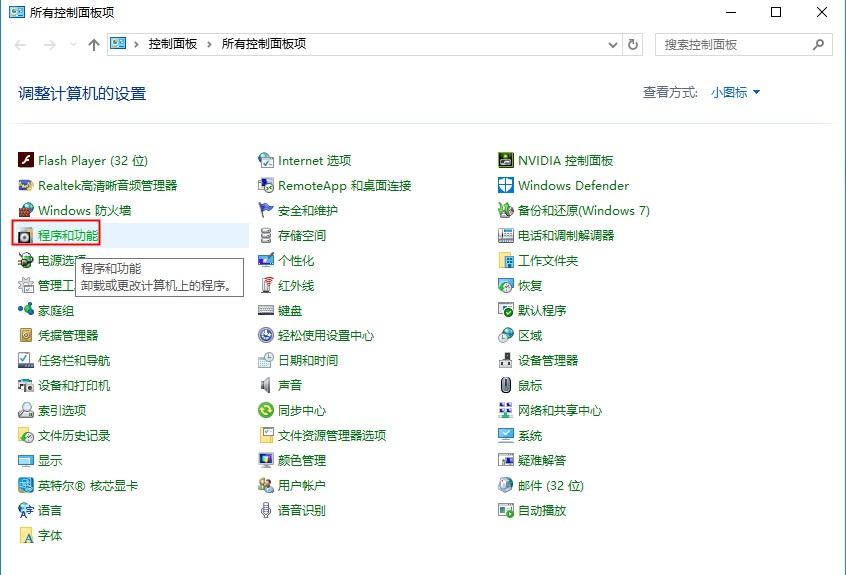Open the 显示 icon
This screenshot has width=846, height=575.
click(x=25, y=460)
